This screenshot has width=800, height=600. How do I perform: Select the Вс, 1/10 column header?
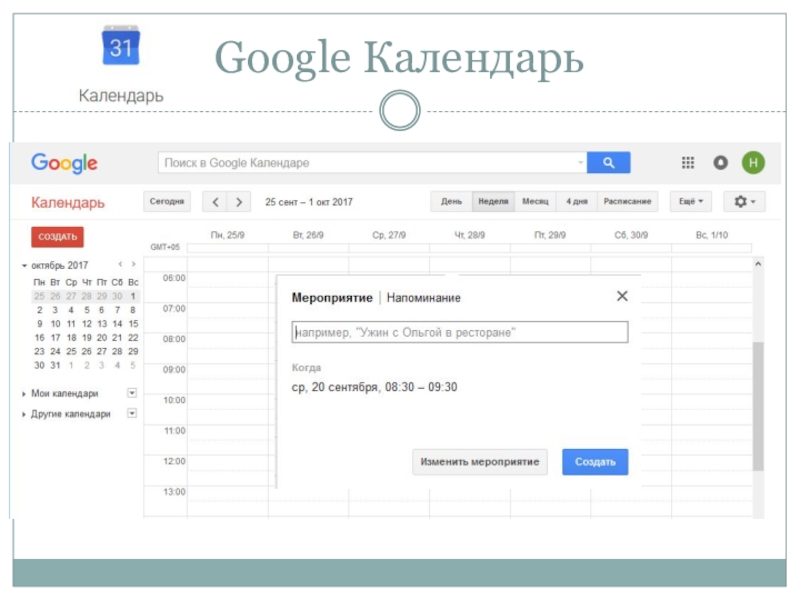[712, 235]
